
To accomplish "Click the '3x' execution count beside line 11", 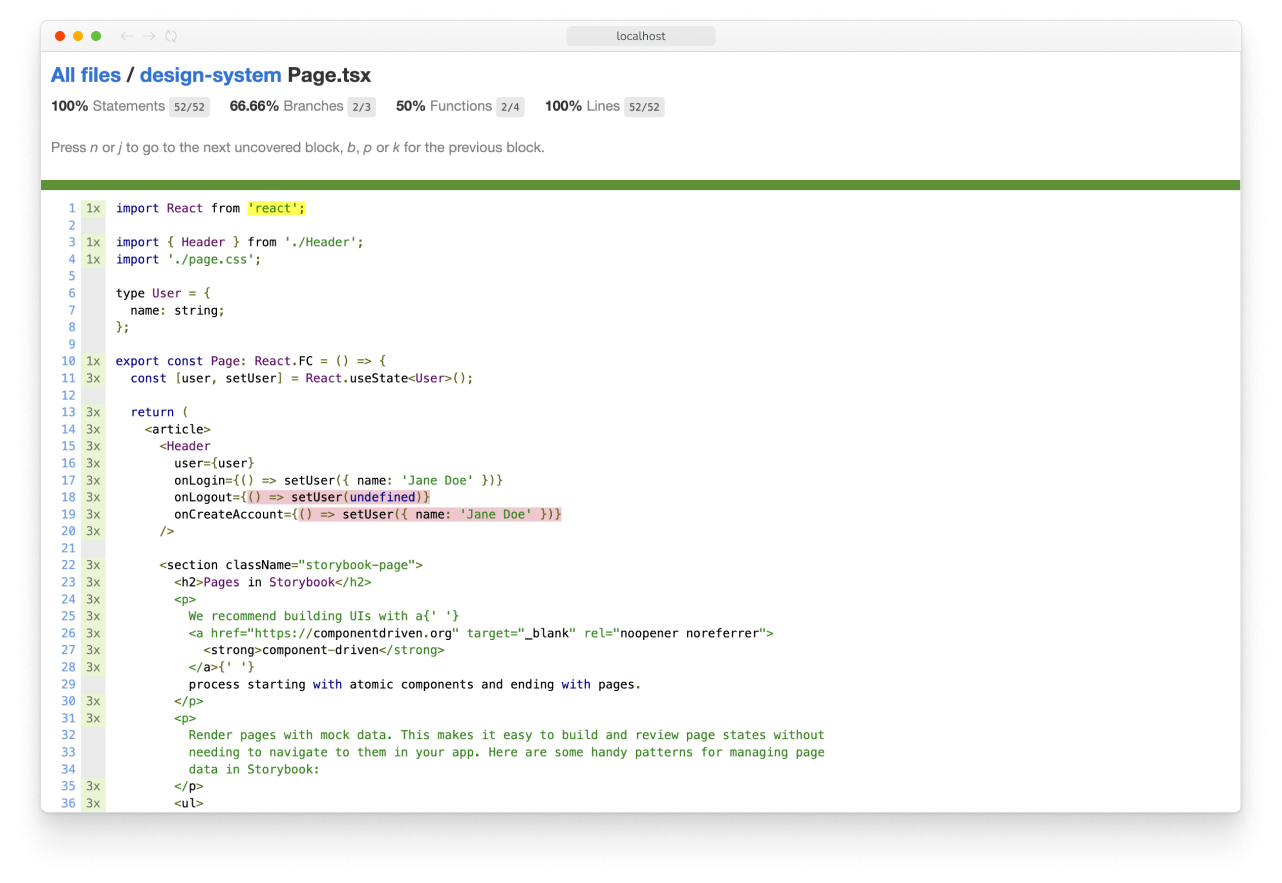I will (93, 378).
